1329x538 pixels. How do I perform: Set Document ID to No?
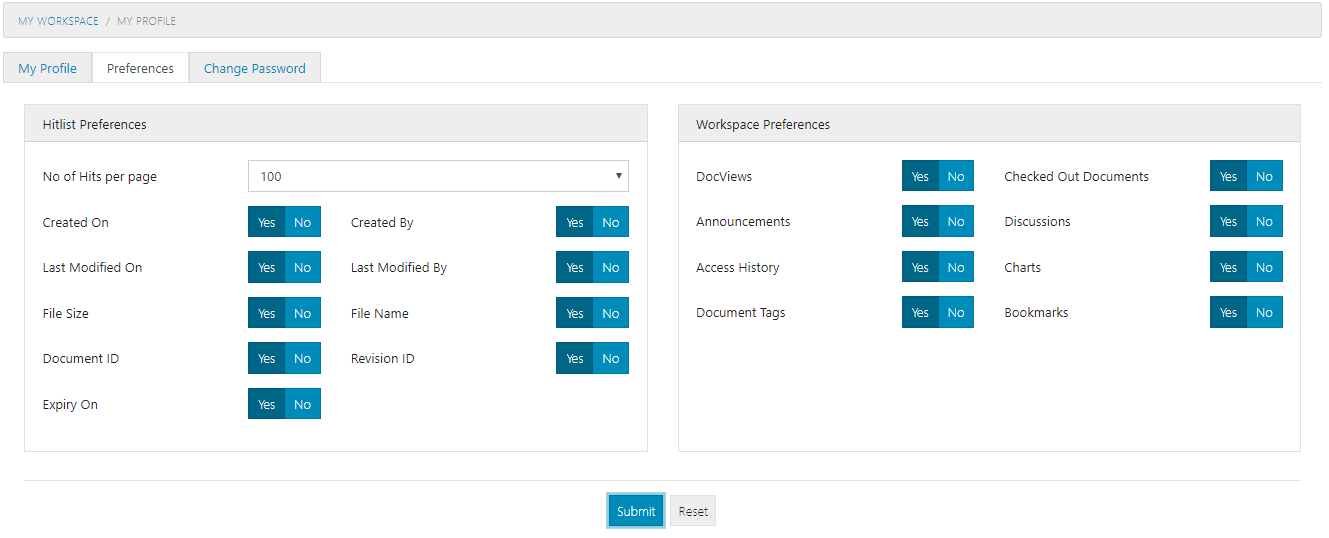click(302, 359)
